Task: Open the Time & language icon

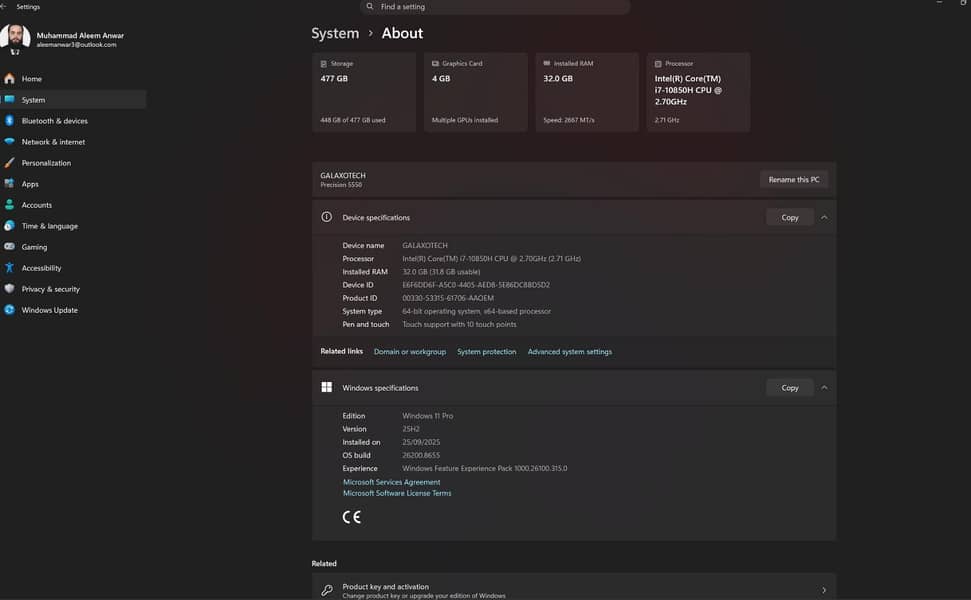Action: click(x=9, y=225)
